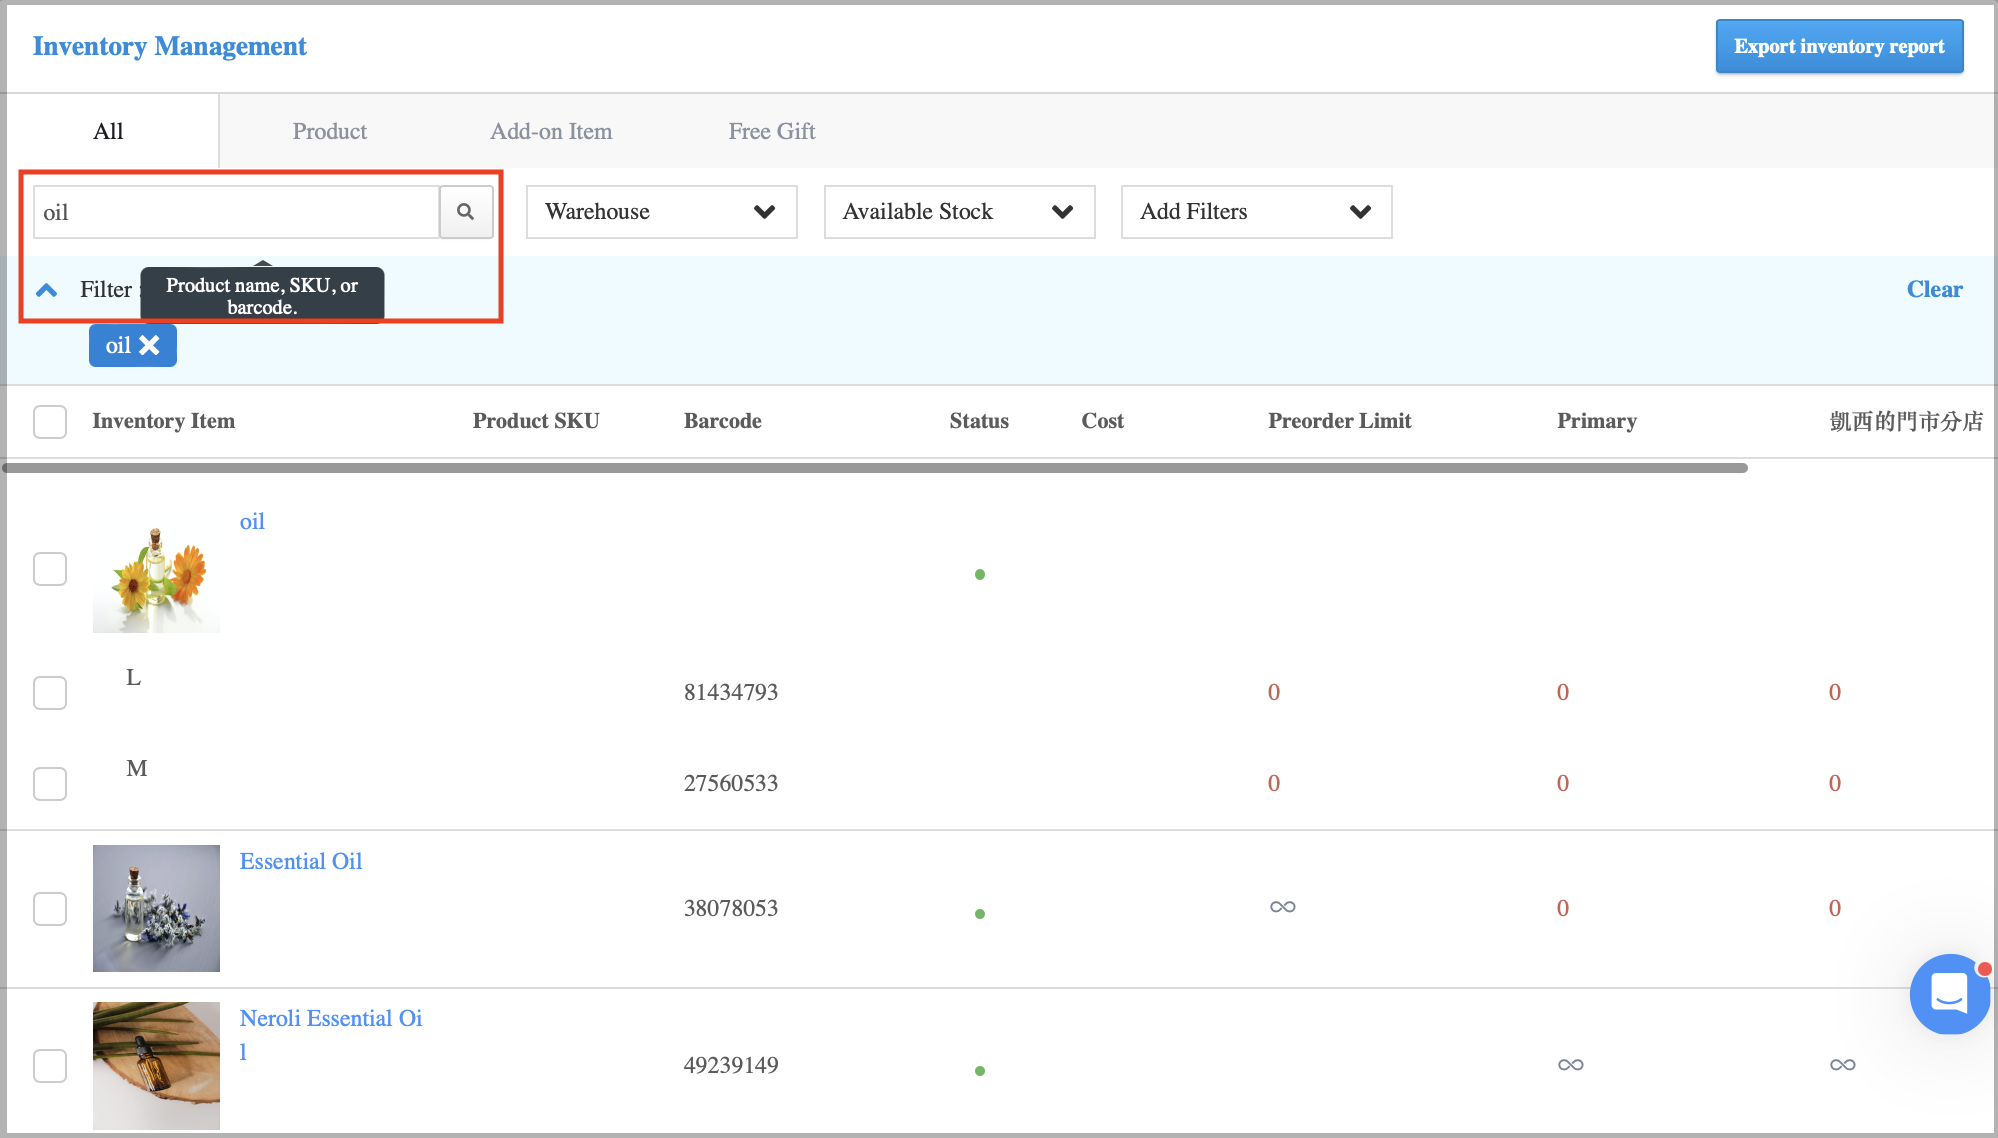Check the Neroli Essential Oil checkbox
The height and width of the screenshot is (1138, 1998).
coord(50,1066)
